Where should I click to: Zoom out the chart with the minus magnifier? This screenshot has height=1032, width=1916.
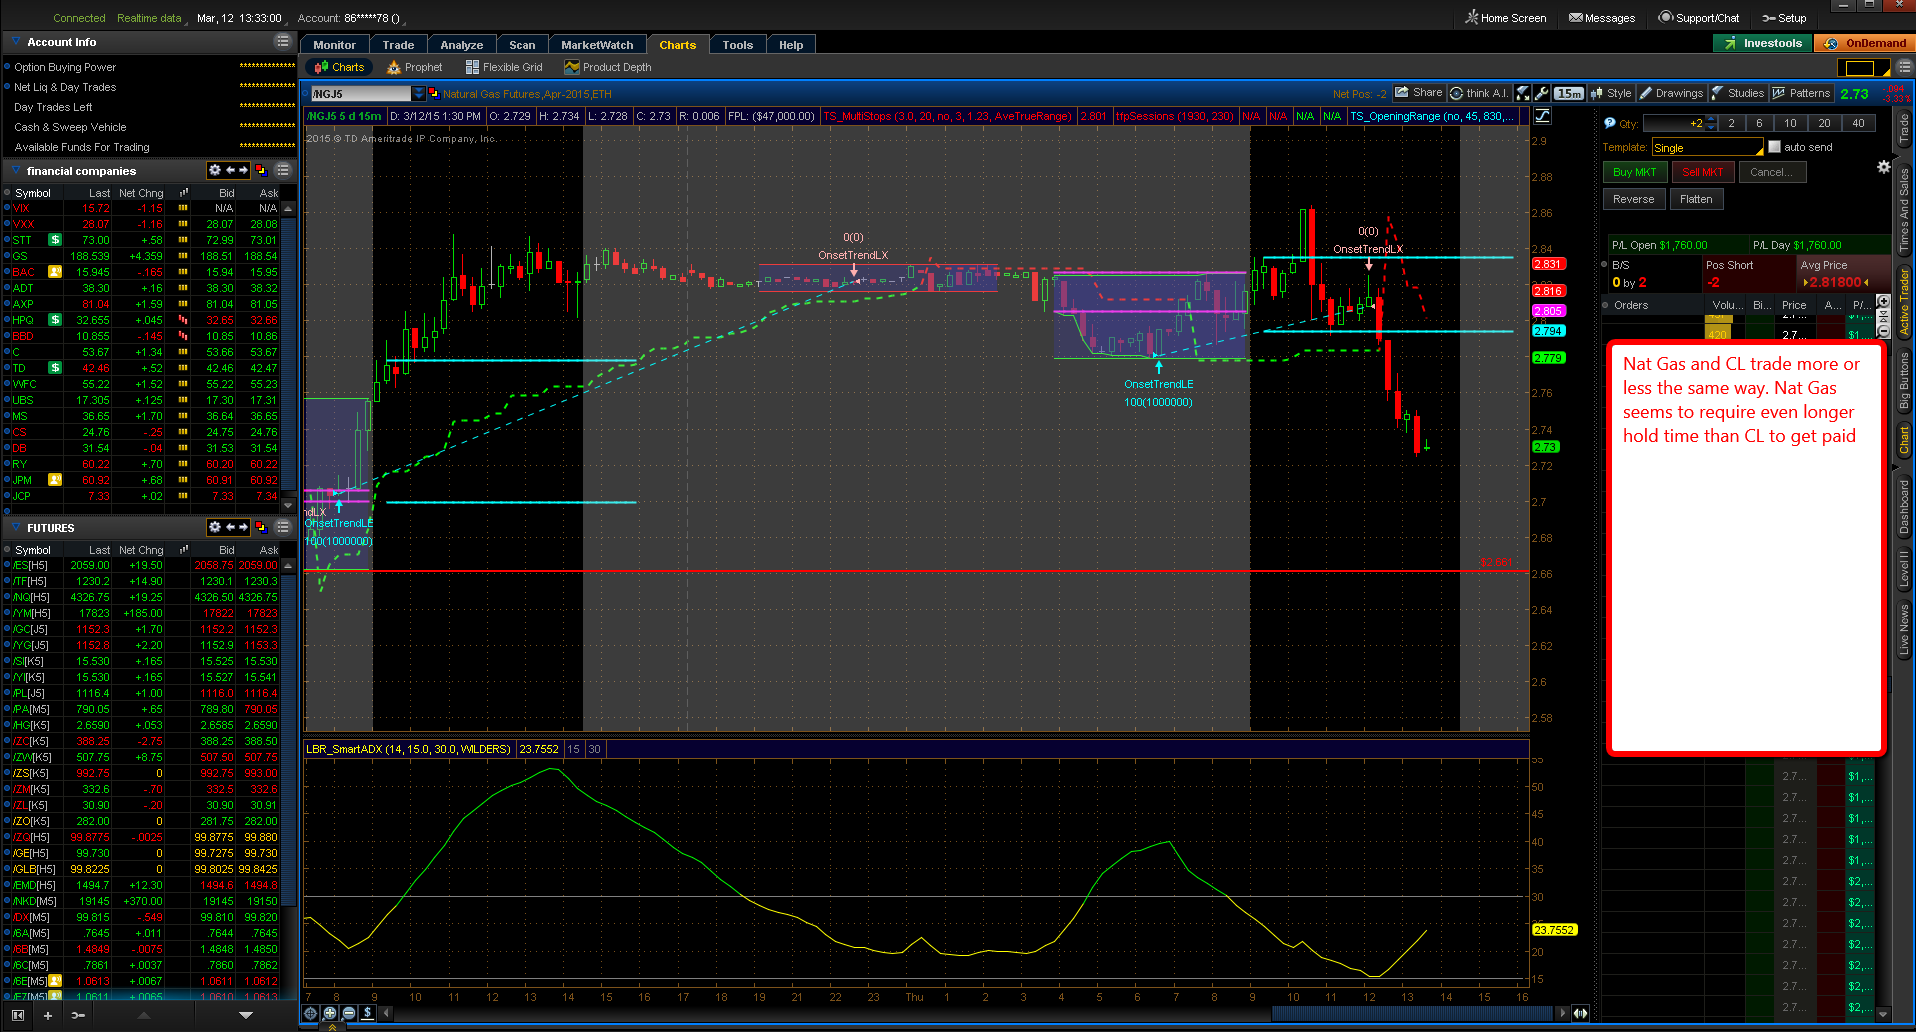349,1013
